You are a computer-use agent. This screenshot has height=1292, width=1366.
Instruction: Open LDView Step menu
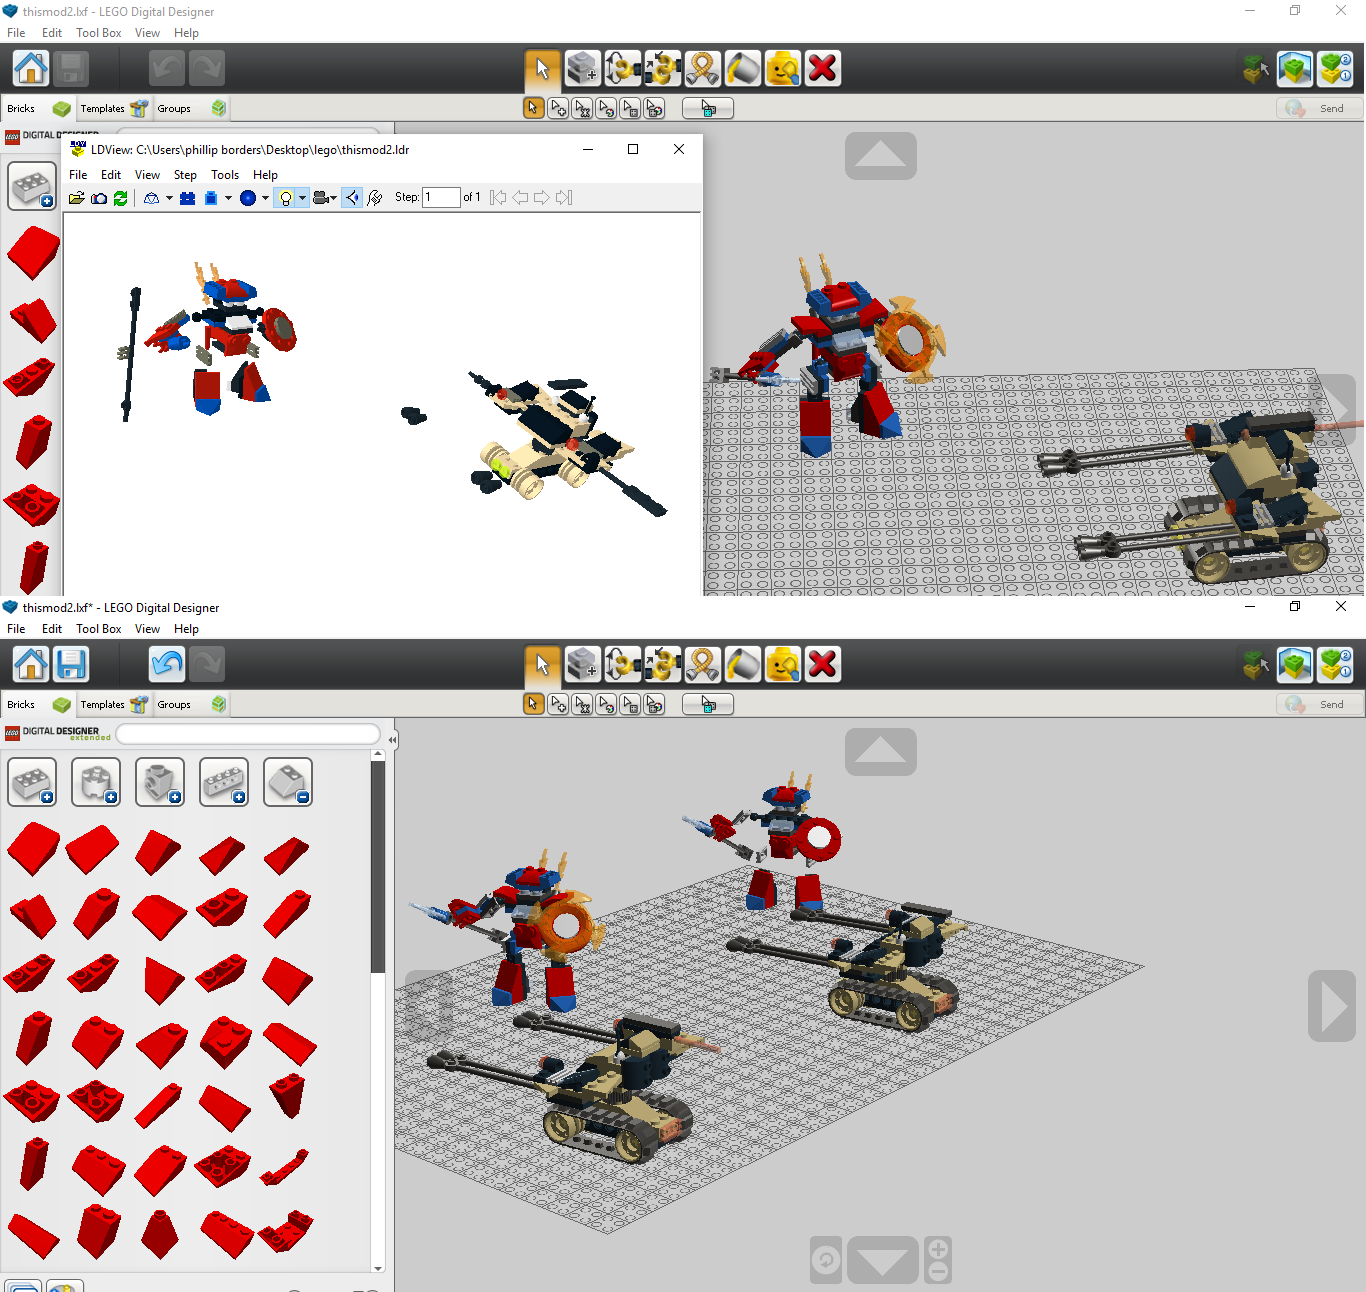[185, 175]
